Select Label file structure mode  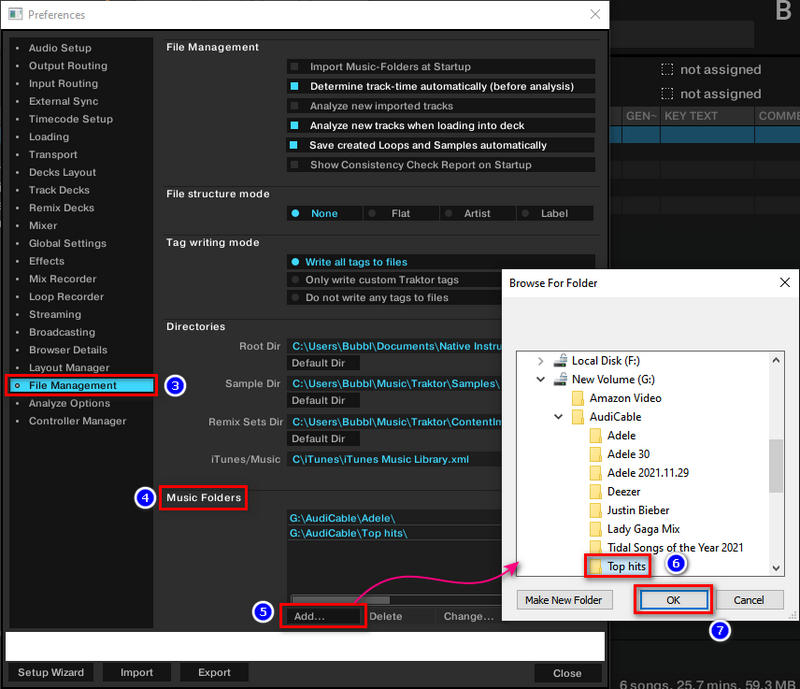tap(555, 213)
